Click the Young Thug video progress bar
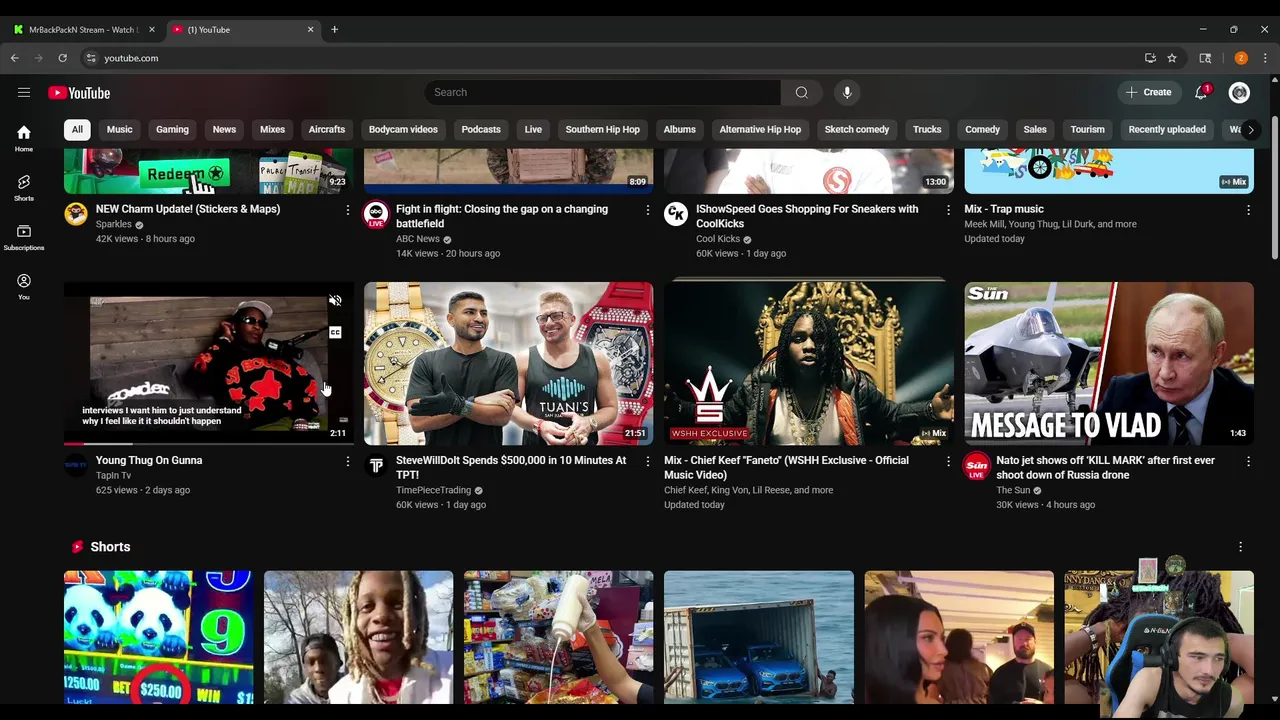 pos(209,443)
